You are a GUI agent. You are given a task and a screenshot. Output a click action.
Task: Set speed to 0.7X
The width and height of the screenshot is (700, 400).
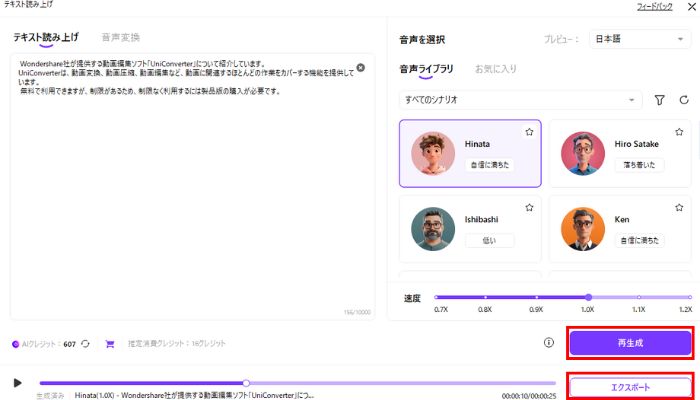coord(436,297)
